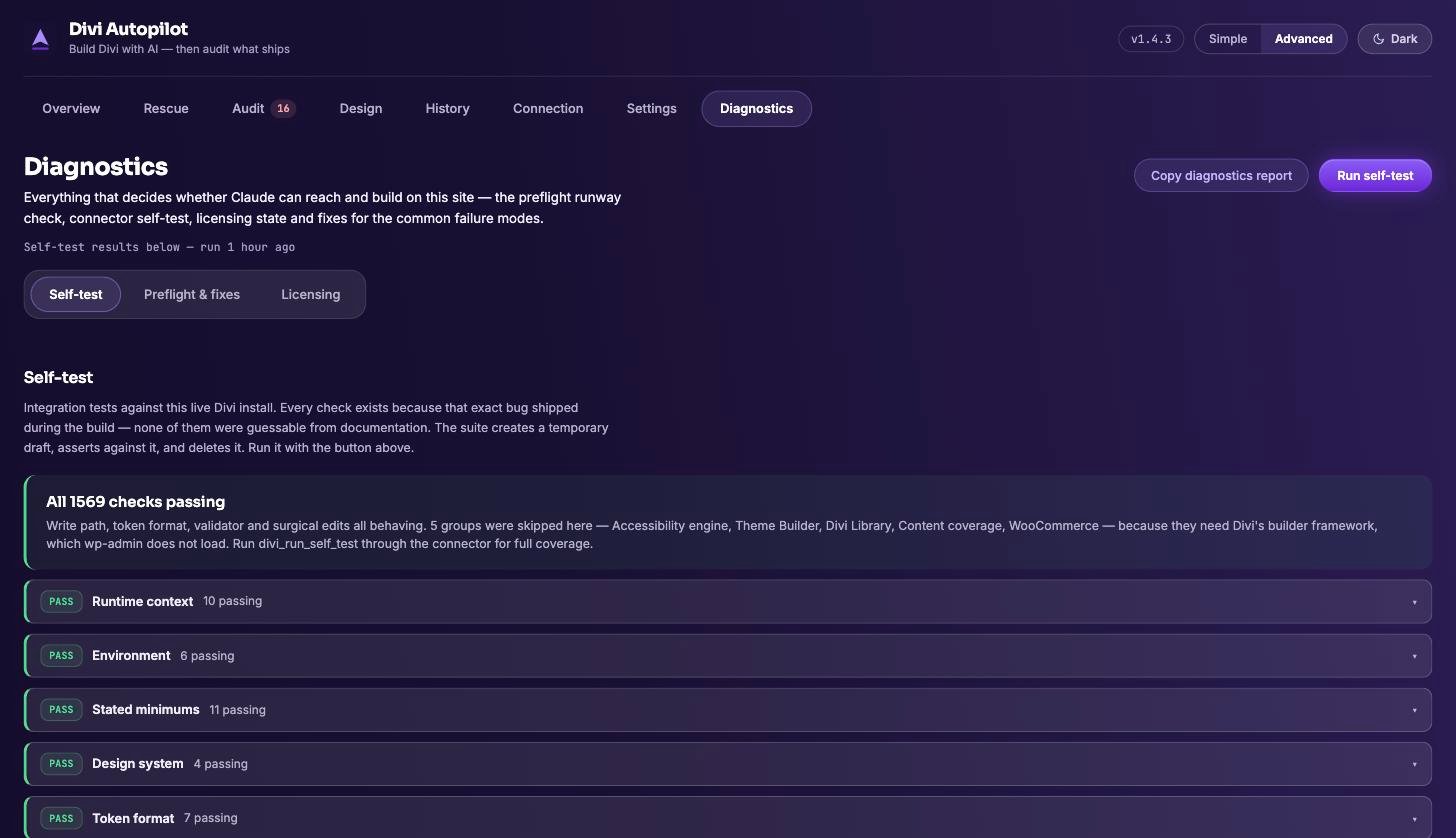This screenshot has height=838, width=1456.
Task: Click PASS badge on Runtime context row
Action: [61, 601]
